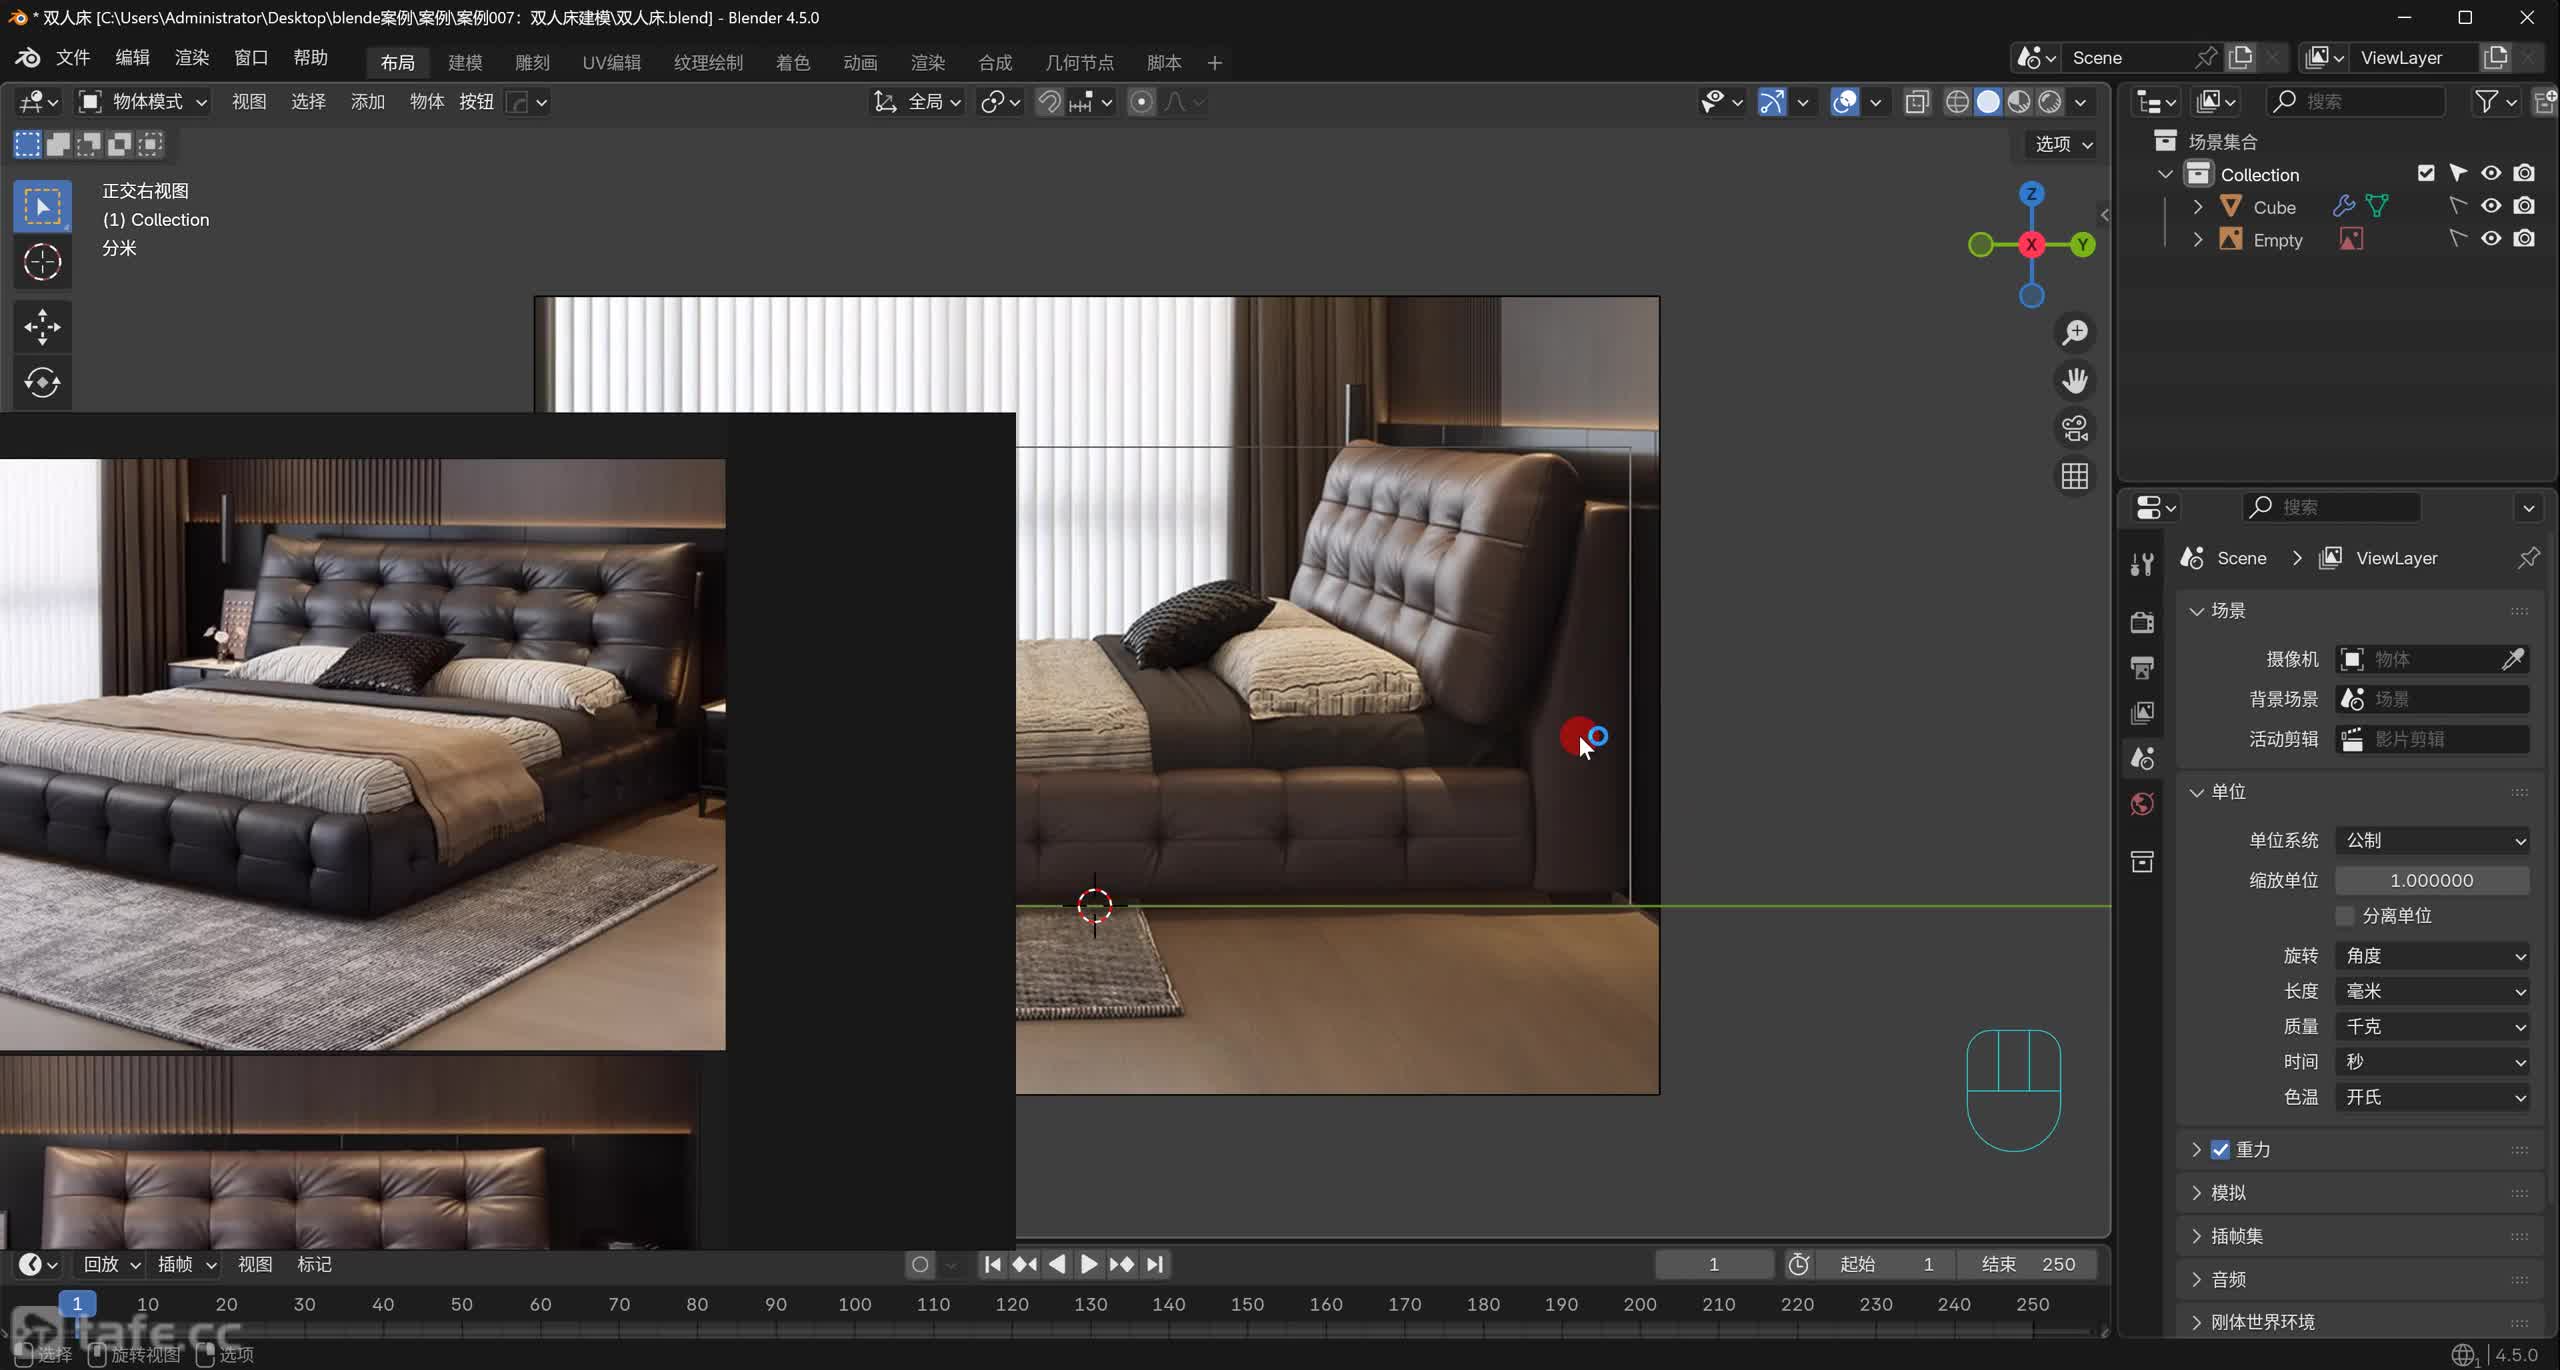This screenshot has width=2560, height=1370.
Task: Open the 长度 unit dropdown
Action: coord(2432,991)
